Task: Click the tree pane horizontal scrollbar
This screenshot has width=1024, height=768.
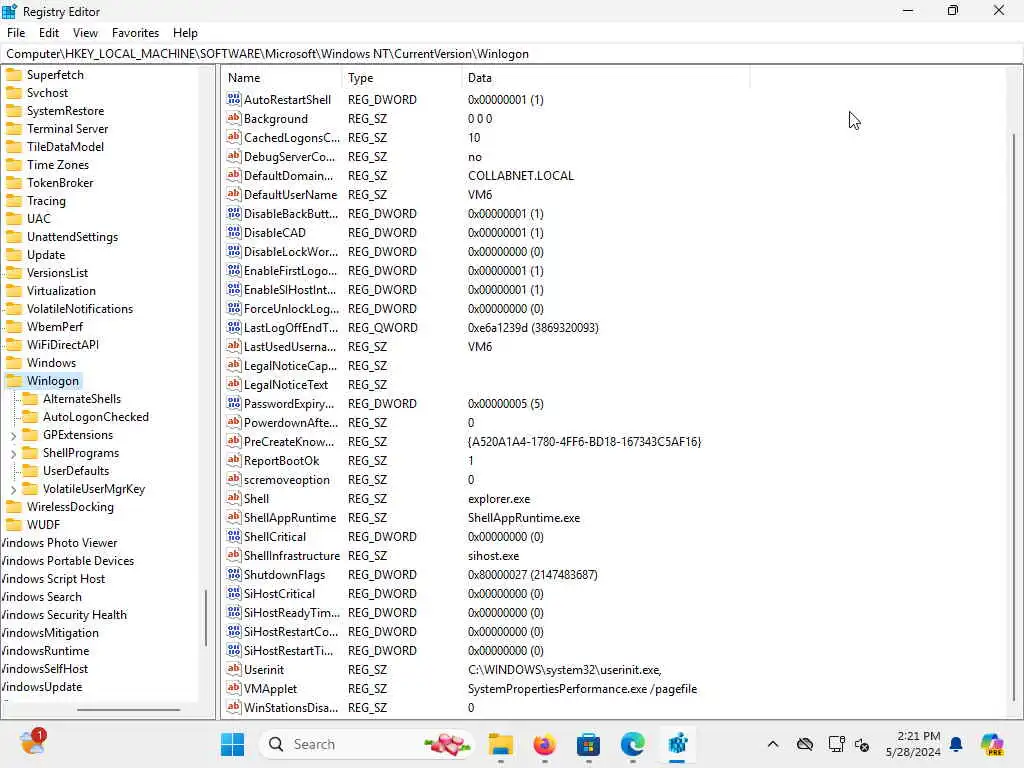Action: coord(128,709)
